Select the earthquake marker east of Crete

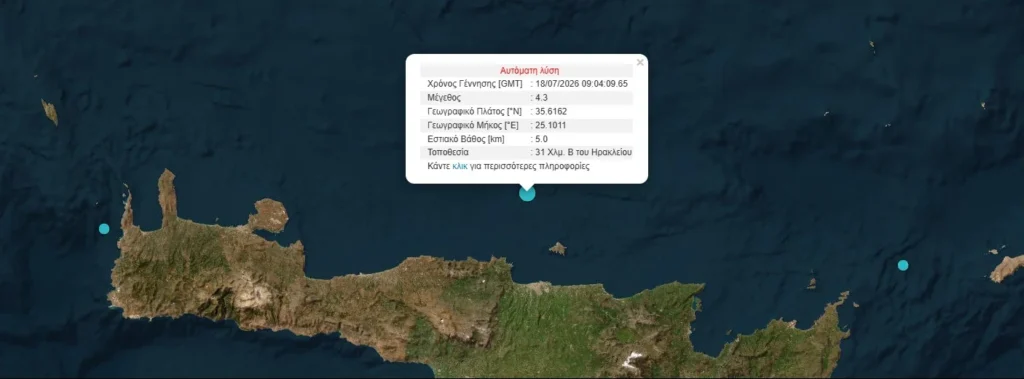coord(903,265)
